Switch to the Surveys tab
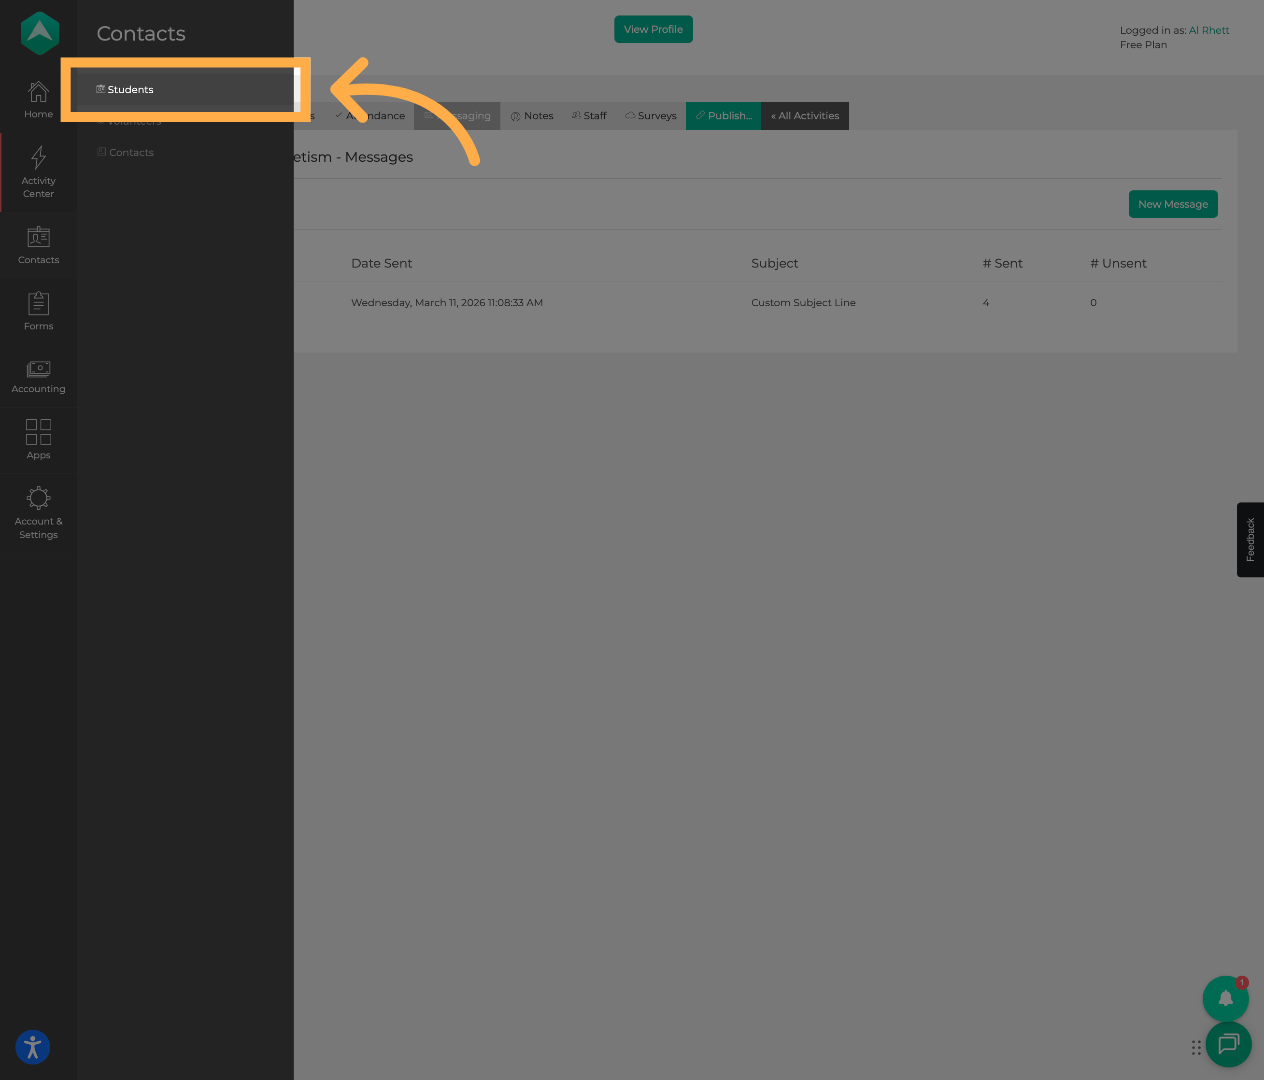This screenshot has width=1264, height=1080. pos(651,116)
